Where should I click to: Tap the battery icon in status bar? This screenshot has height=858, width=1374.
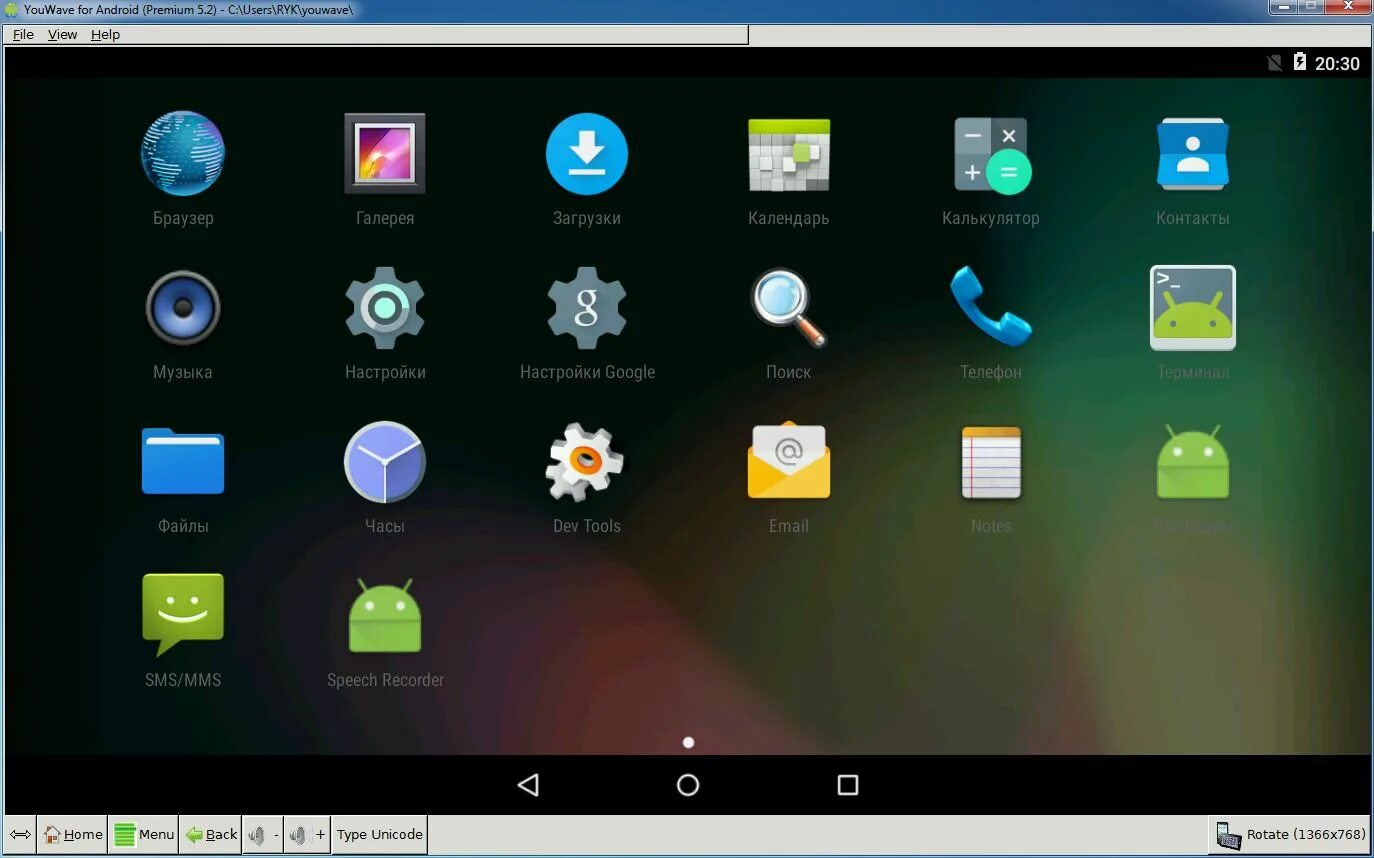(x=1299, y=62)
